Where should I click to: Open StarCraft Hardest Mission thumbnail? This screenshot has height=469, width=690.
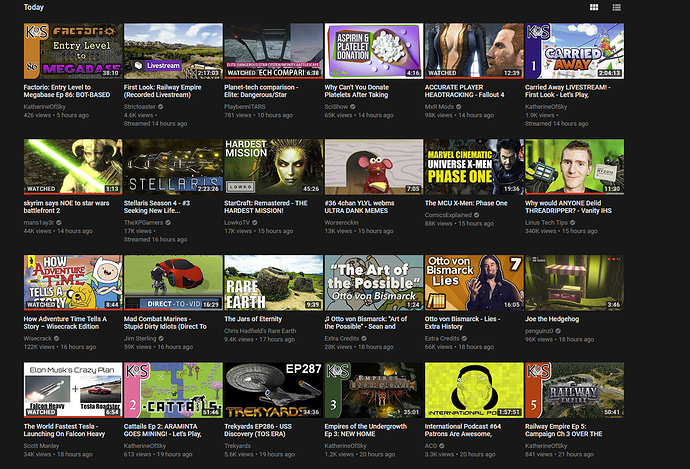pyautogui.click(x=274, y=167)
